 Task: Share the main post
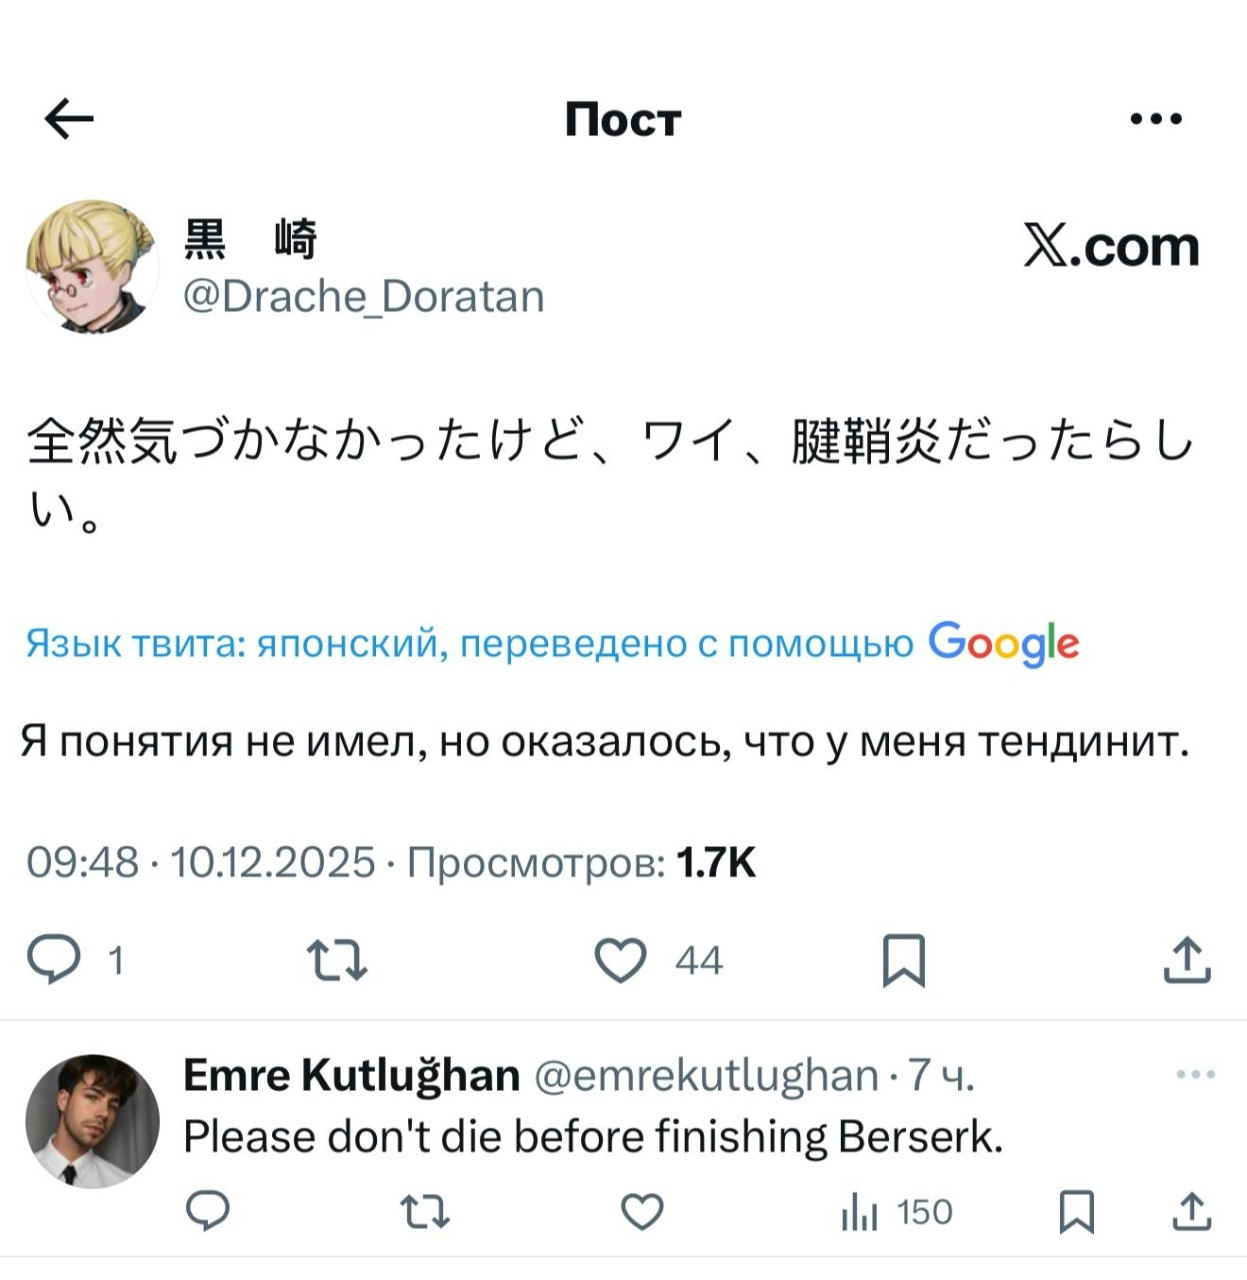coord(1187,960)
